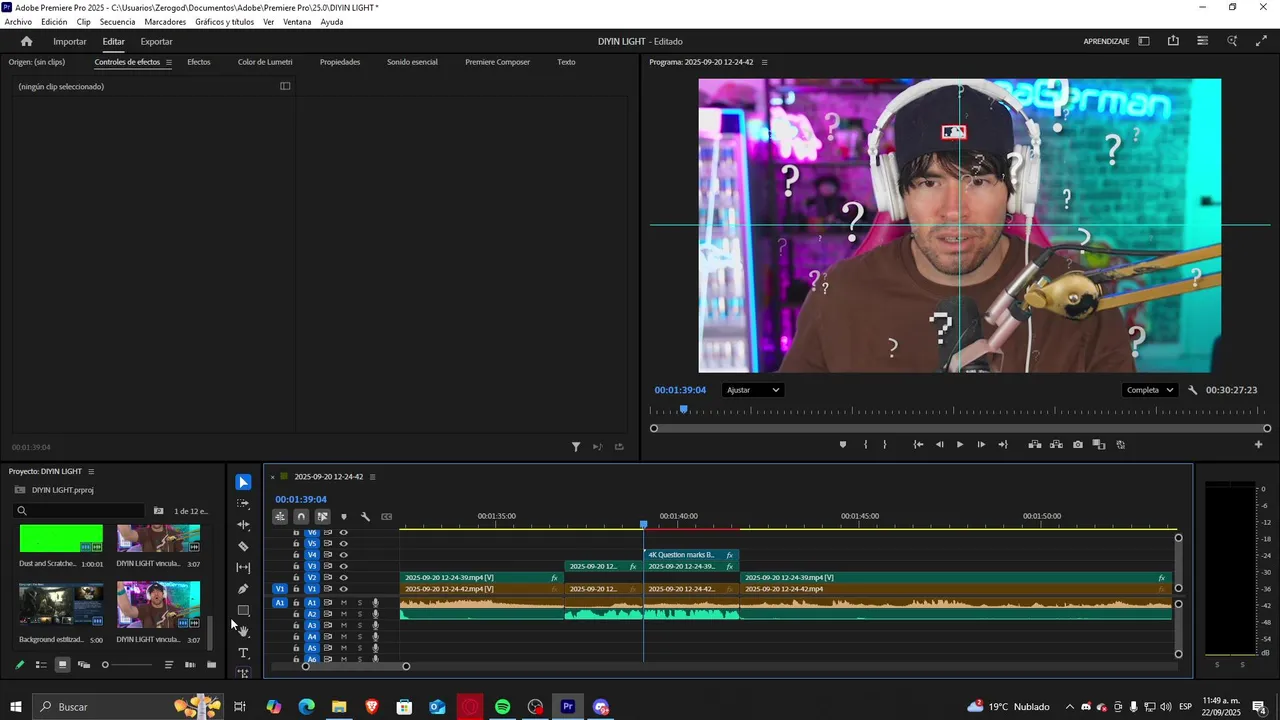
Task: Hide track V3 with eye icon
Action: coord(343,566)
